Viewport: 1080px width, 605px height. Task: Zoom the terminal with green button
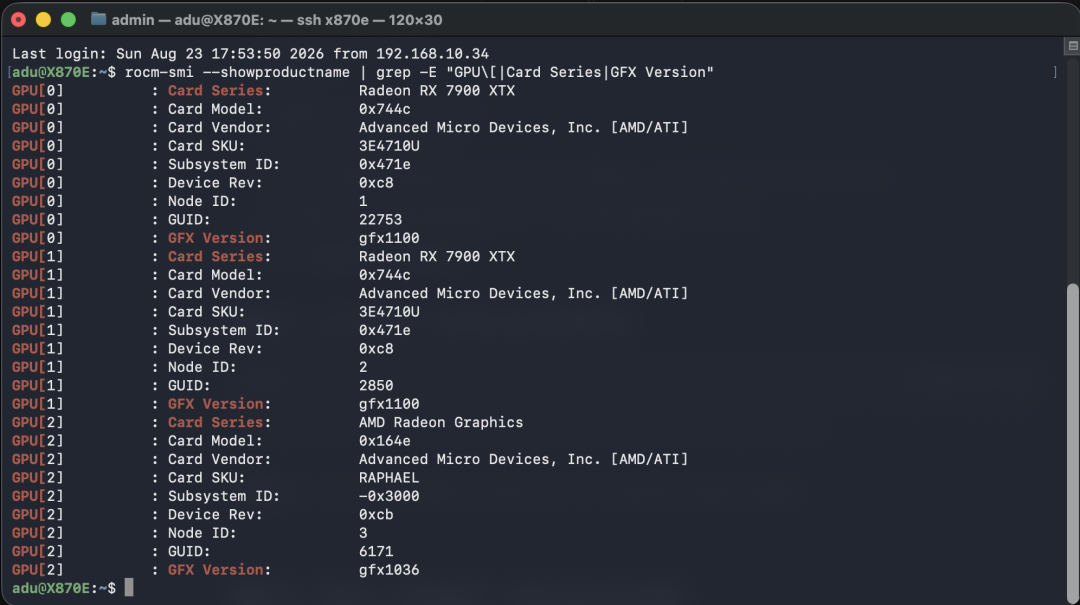[x=68, y=20]
